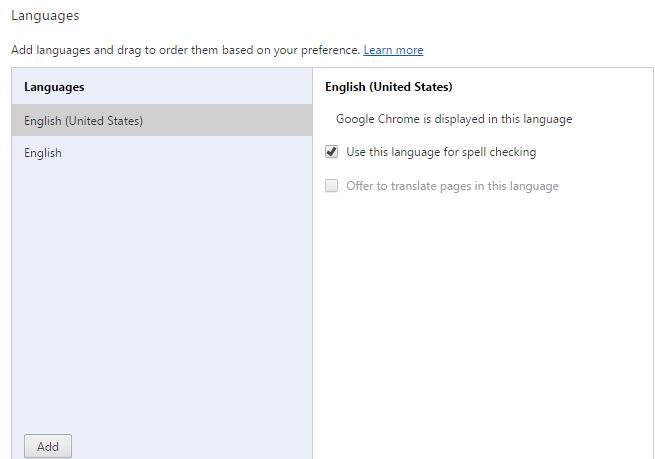Select English (United States) in the languages list
Screen dimensions: 655x459
[162, 120]
